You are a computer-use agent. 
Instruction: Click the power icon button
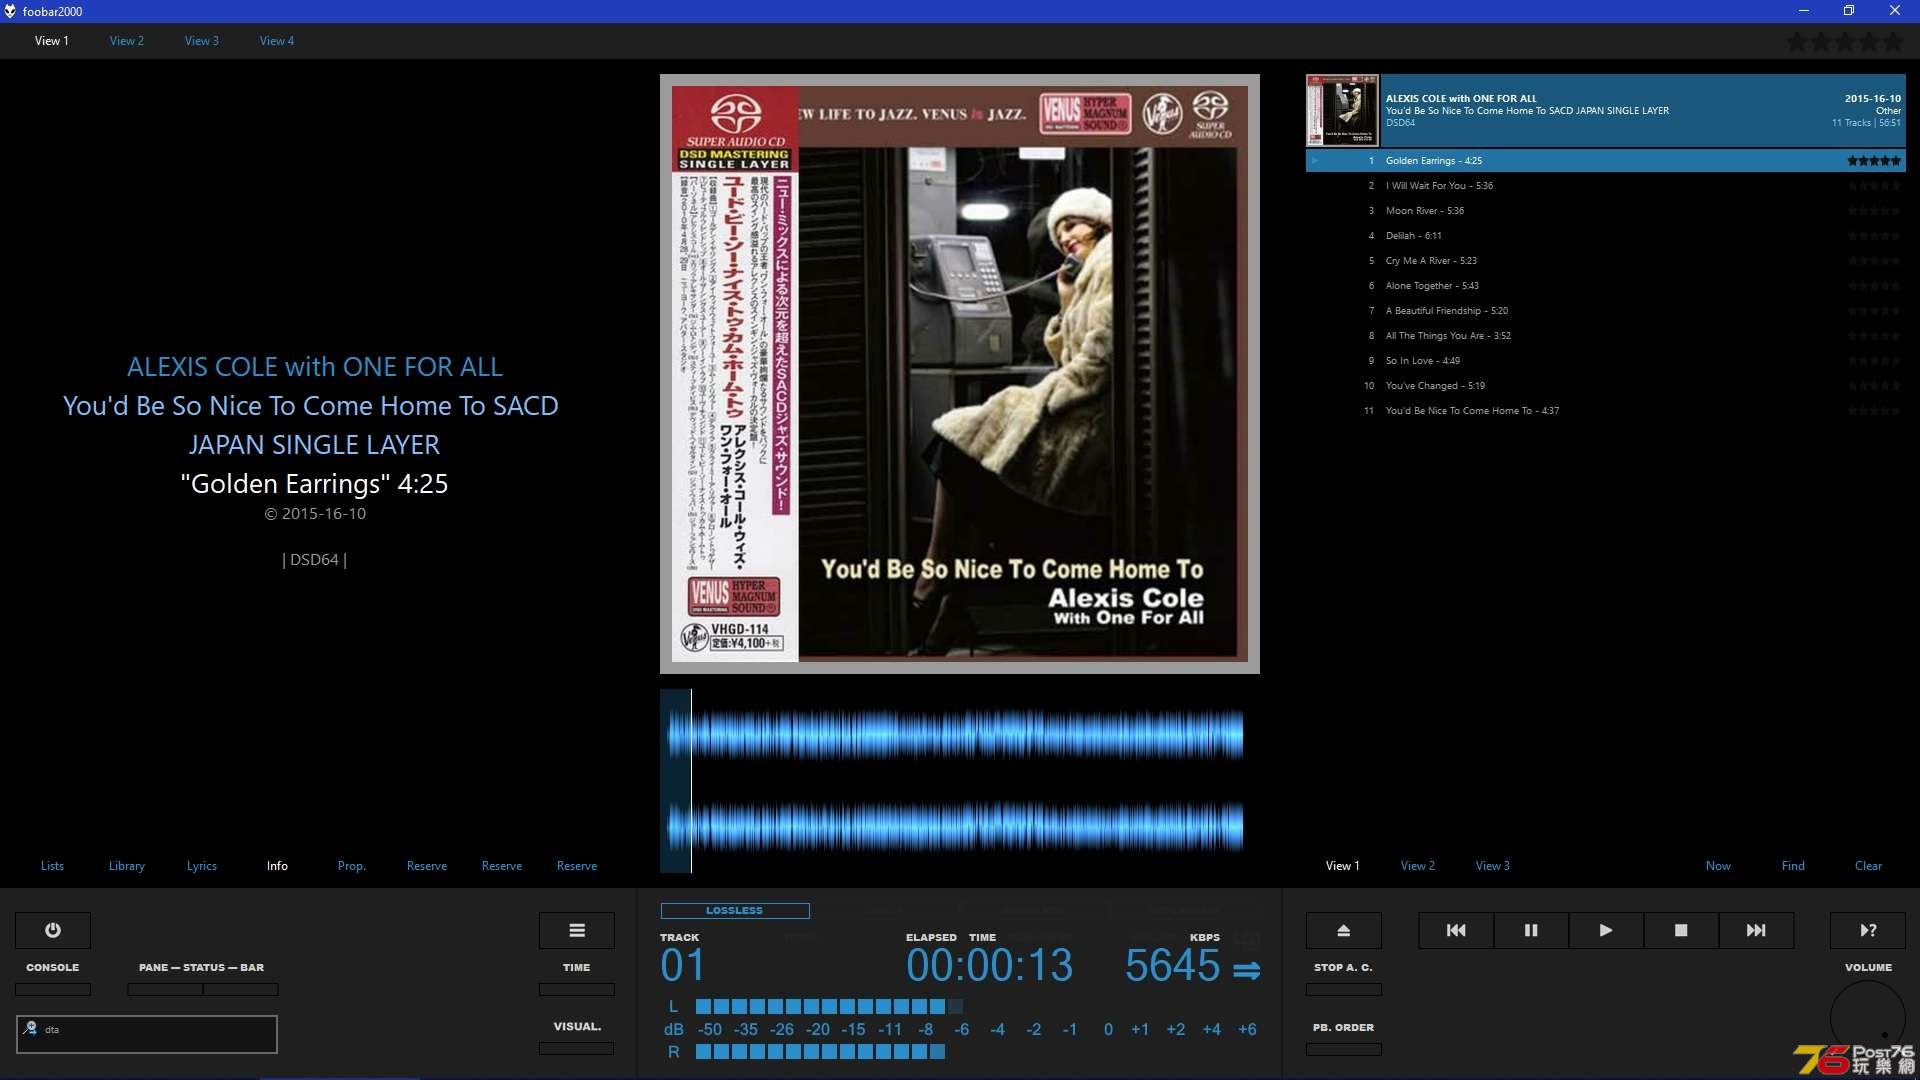pos(53,930)
